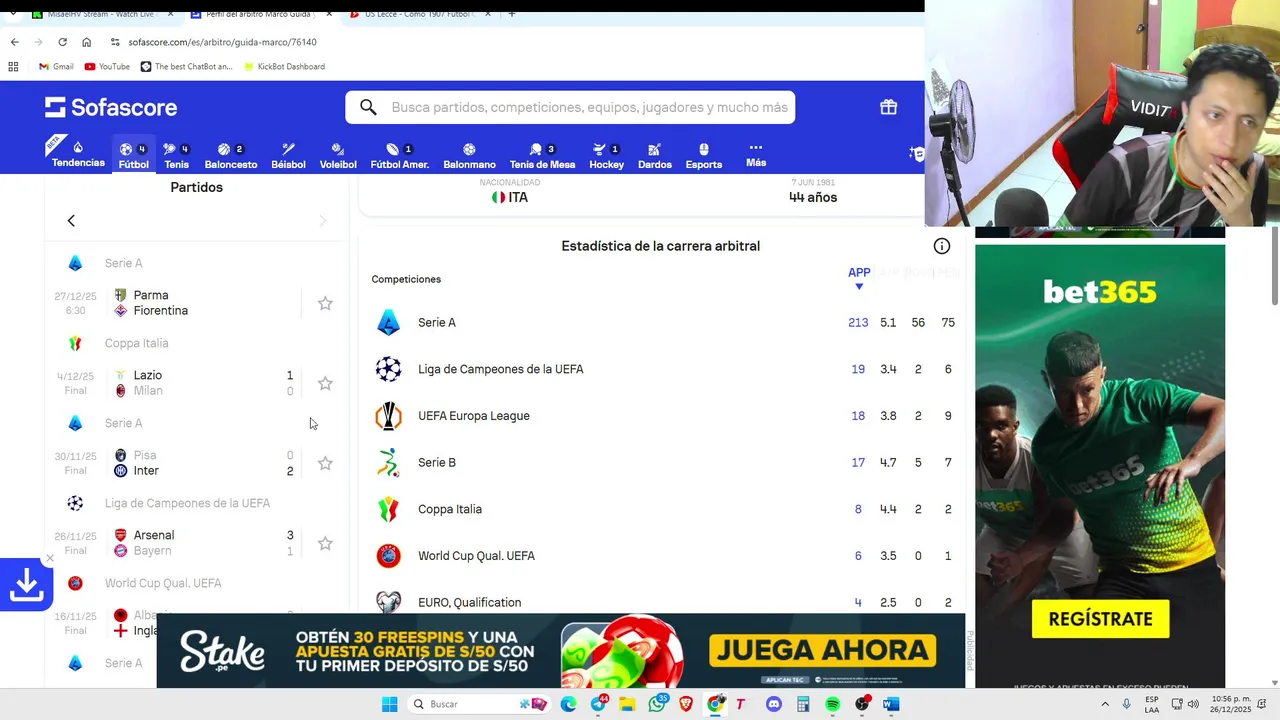
Task: Favorite the Arsenal vs Bayern match
Action: click(x=325, y=543)
